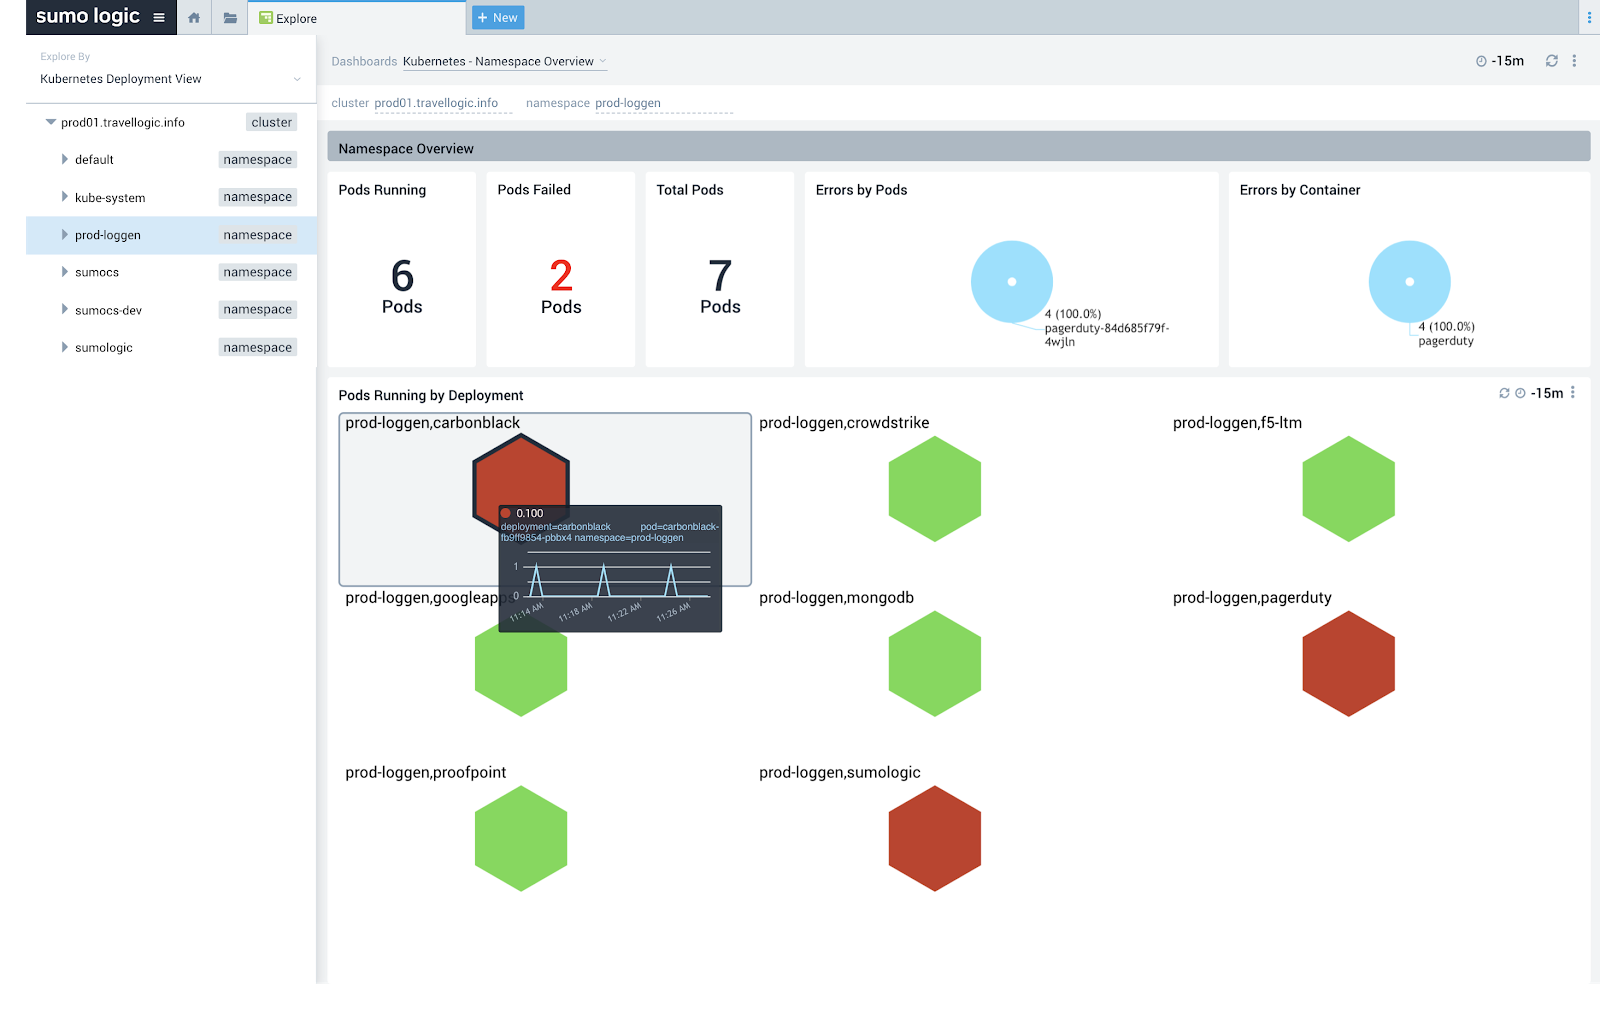Click the Namespace Overview section header
The image size is (1600, 1014).
pyautogui.click(x=958, y=148)
